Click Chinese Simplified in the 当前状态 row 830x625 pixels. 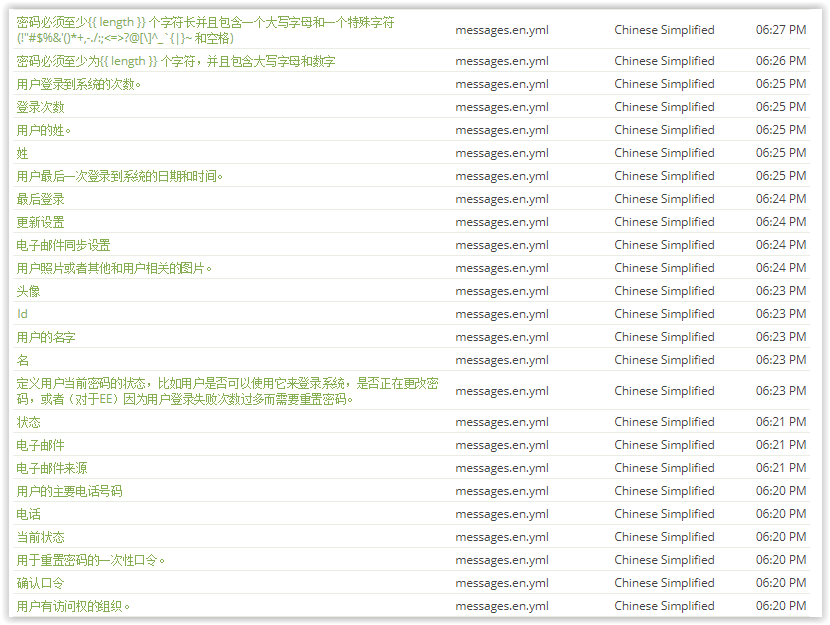(x=664, y=538)
